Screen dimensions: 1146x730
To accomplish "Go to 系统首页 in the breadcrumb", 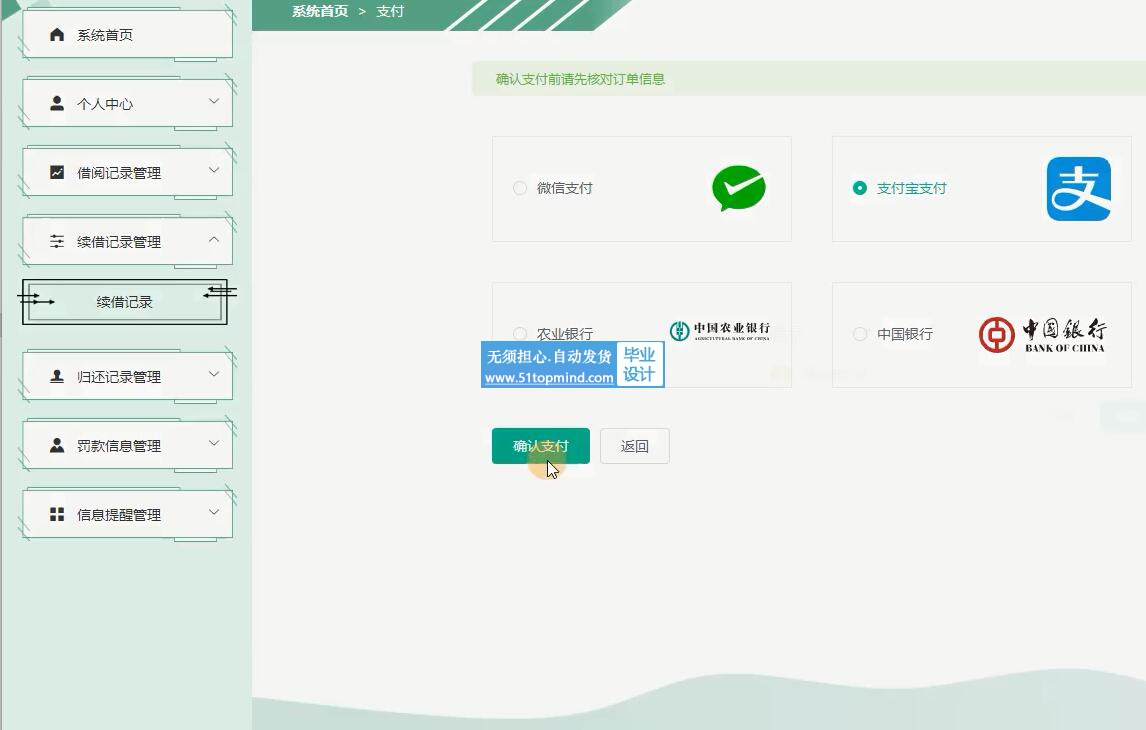I will pos(320,12).
